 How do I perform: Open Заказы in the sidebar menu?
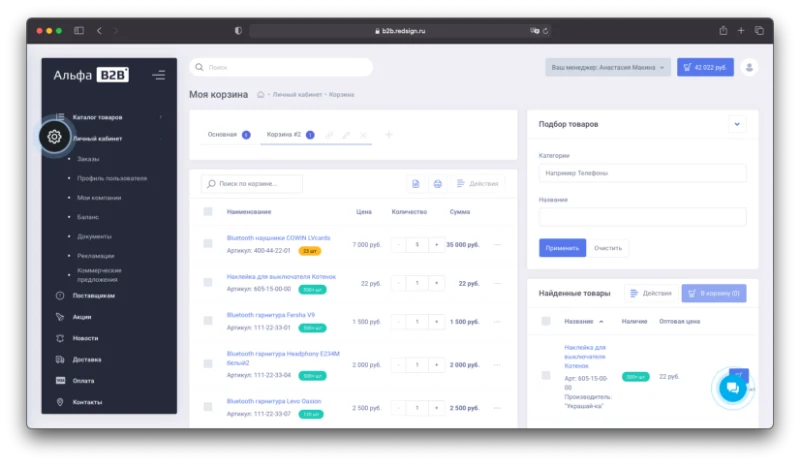click(88, 159)
